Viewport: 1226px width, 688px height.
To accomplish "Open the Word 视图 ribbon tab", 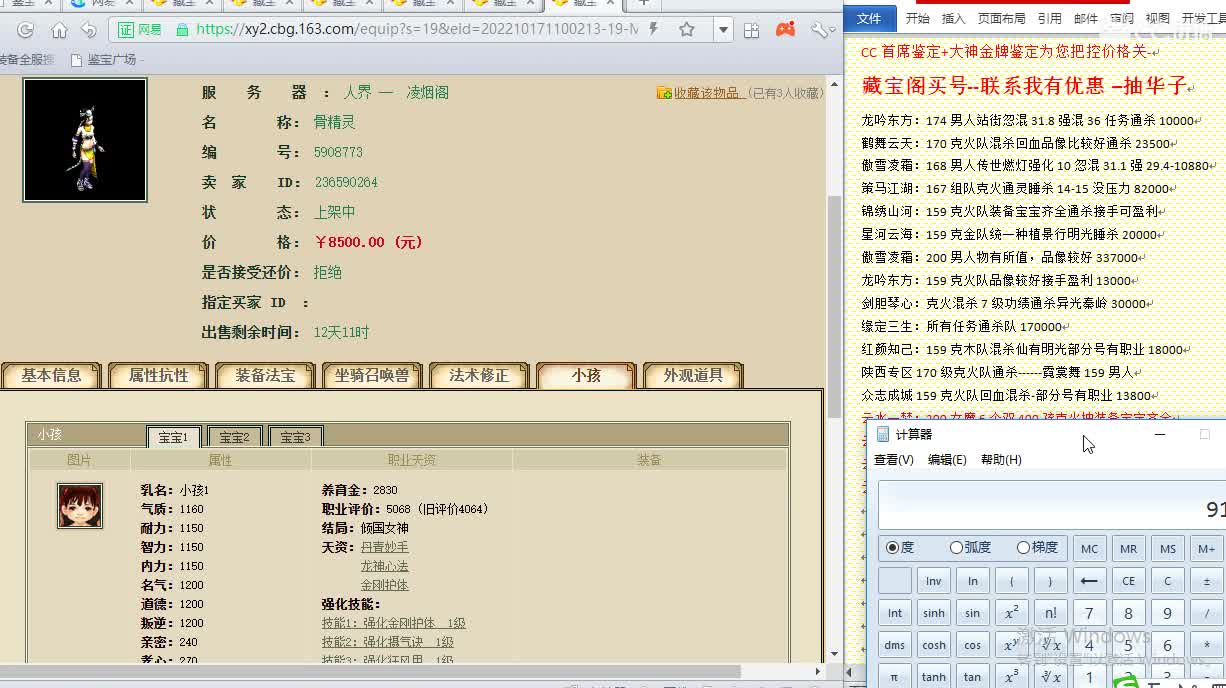I will click(1157, 18).
